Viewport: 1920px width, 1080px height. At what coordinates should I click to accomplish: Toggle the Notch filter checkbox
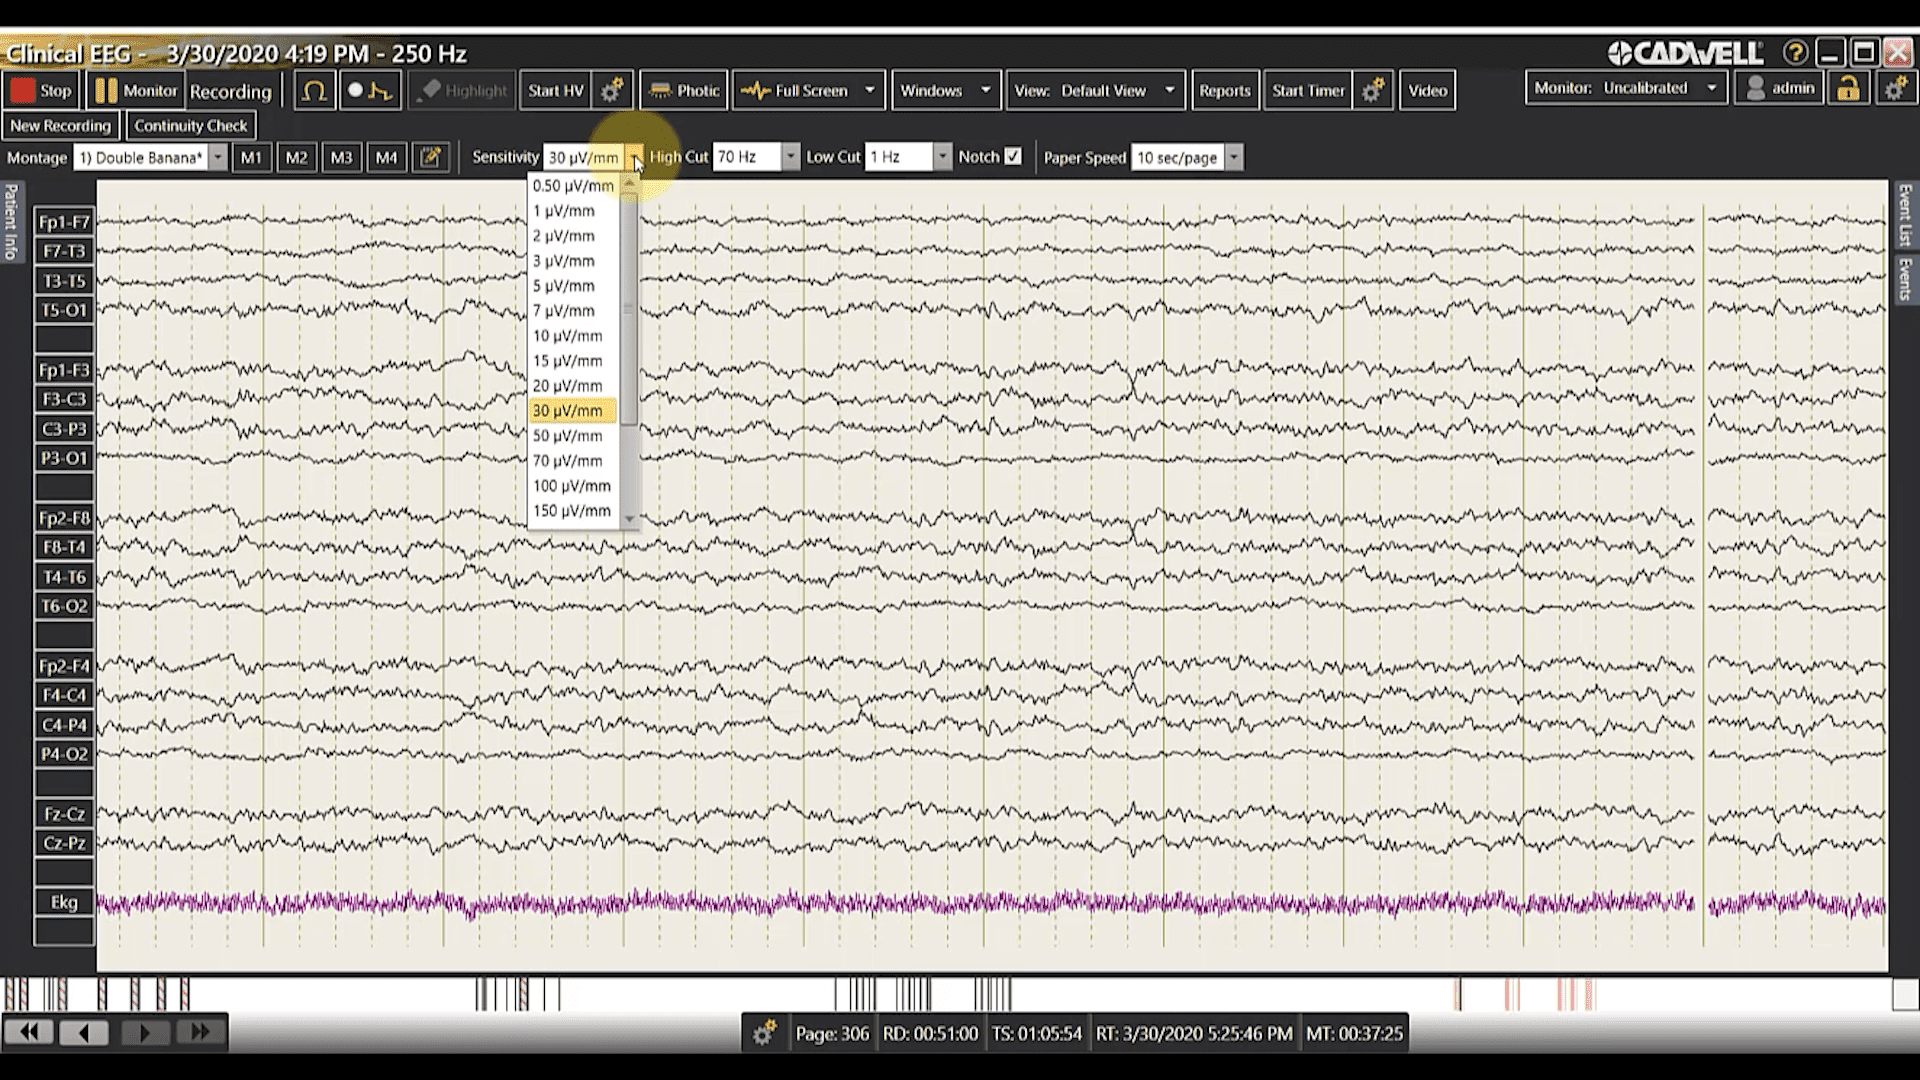point(1014,156)
